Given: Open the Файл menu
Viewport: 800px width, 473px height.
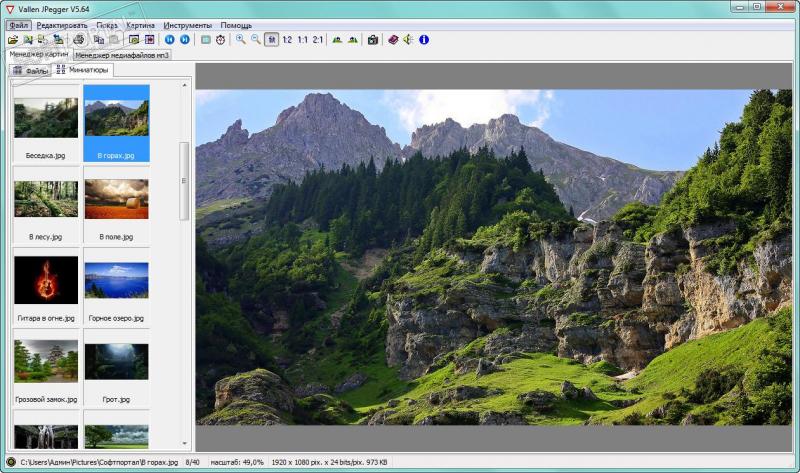Looking at the screenshot, I should [x=19, y=25].
